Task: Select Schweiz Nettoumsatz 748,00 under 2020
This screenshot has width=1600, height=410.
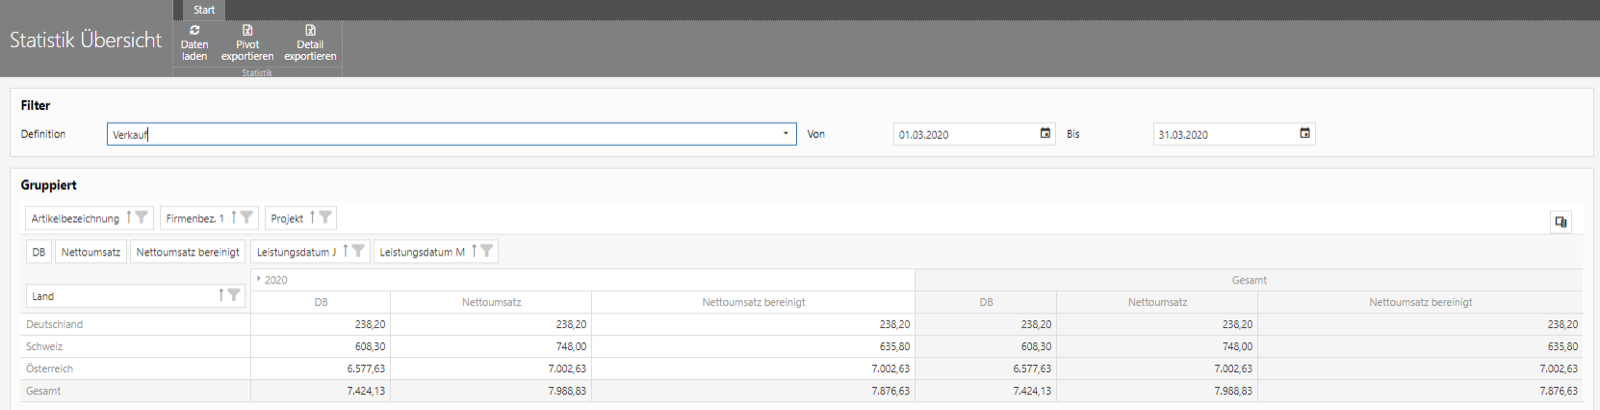Action: click(x=491, y=346)
